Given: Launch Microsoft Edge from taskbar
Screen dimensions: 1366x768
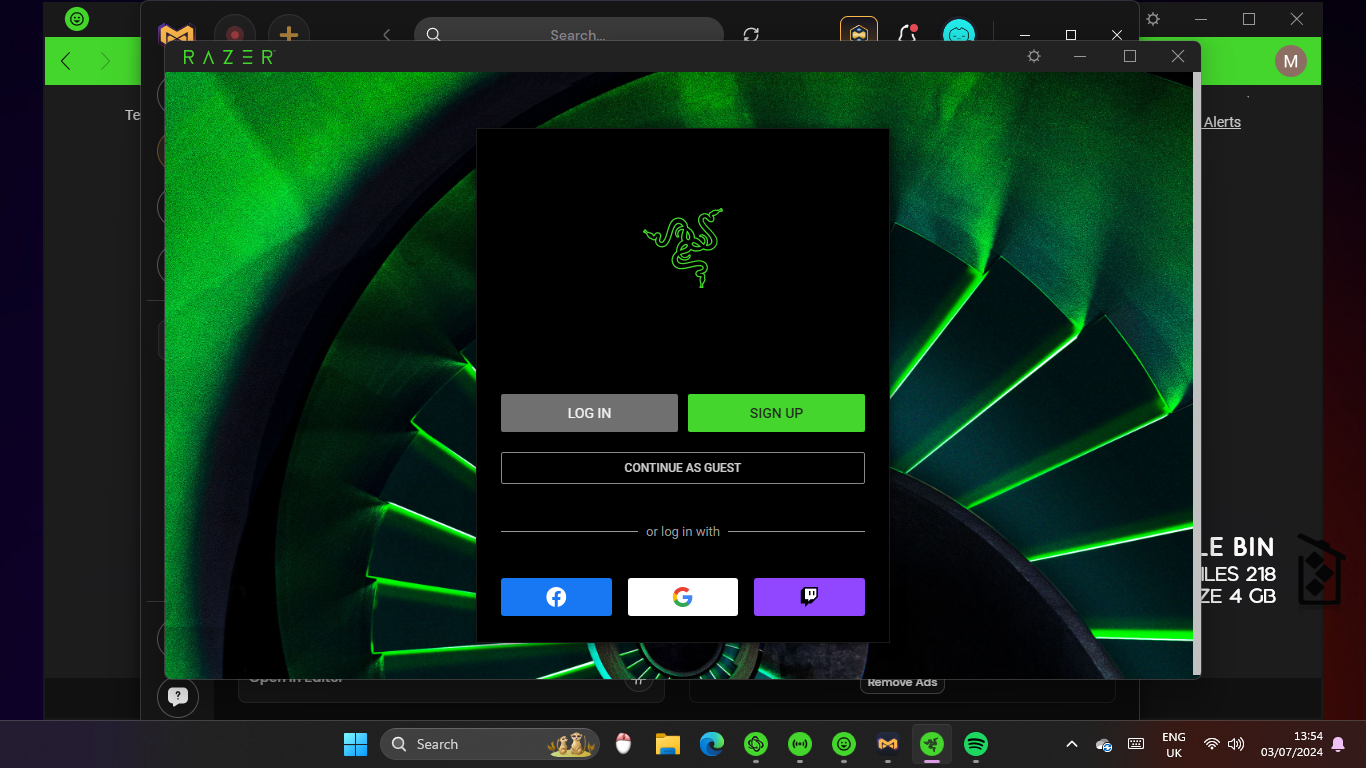Looking at the screenshot, I should tap(711, 744).
